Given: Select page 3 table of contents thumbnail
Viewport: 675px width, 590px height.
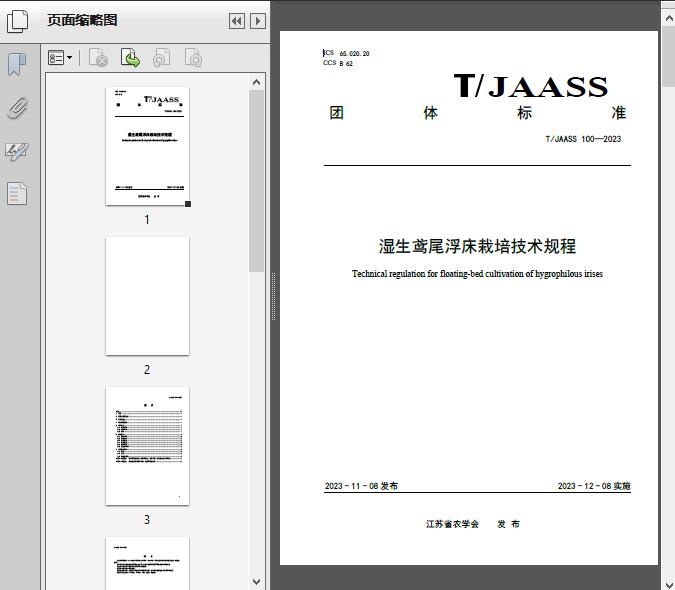Looking at the screenshot, I should (147, 446).
